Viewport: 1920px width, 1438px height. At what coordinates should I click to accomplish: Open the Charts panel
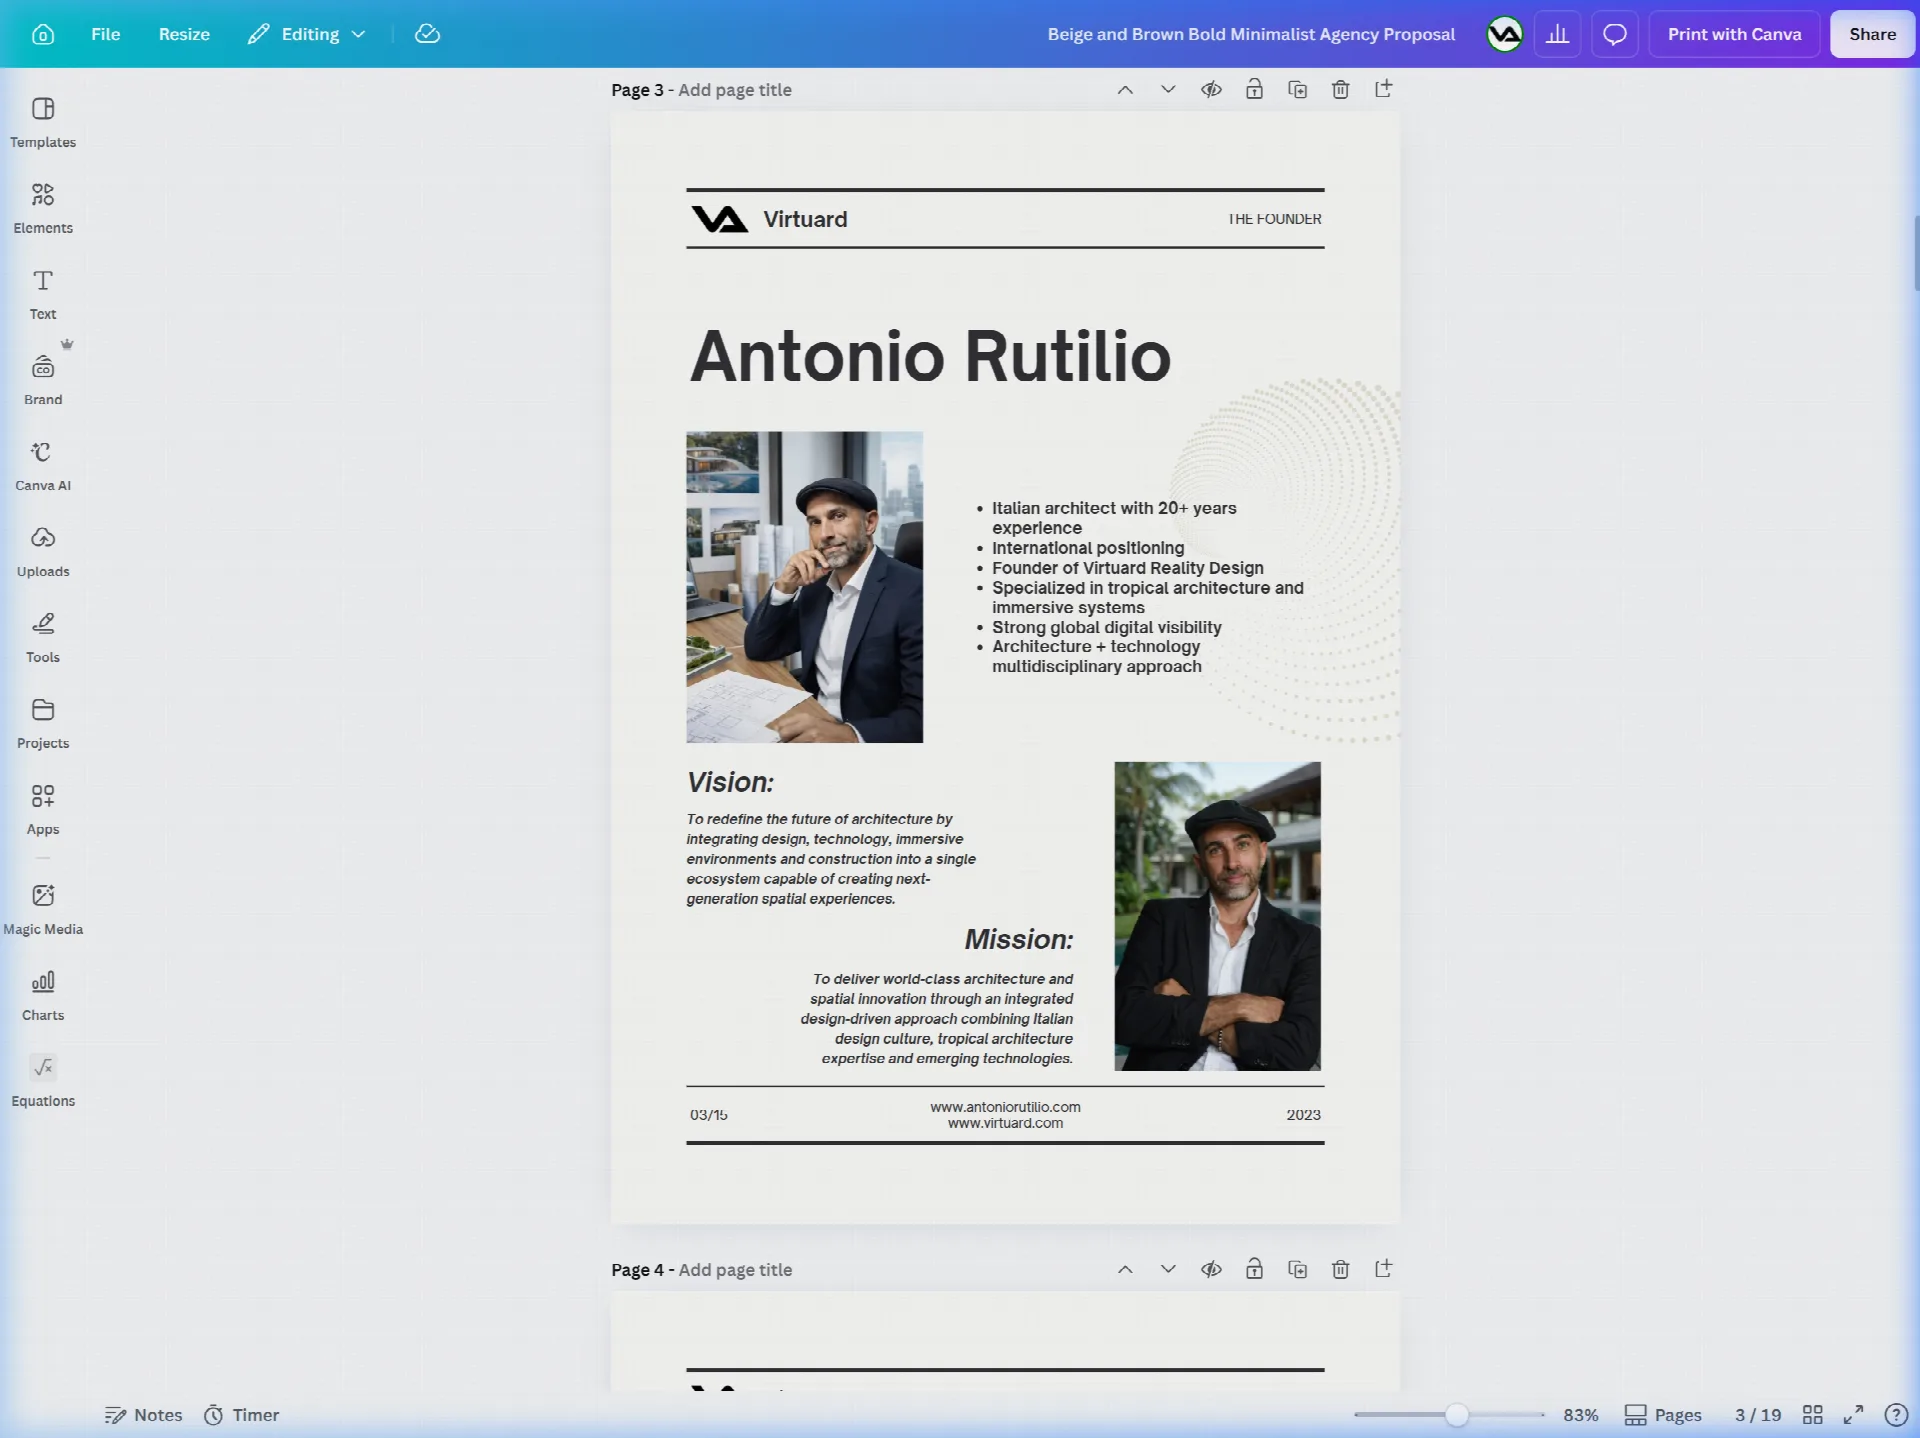pos(43,995)
